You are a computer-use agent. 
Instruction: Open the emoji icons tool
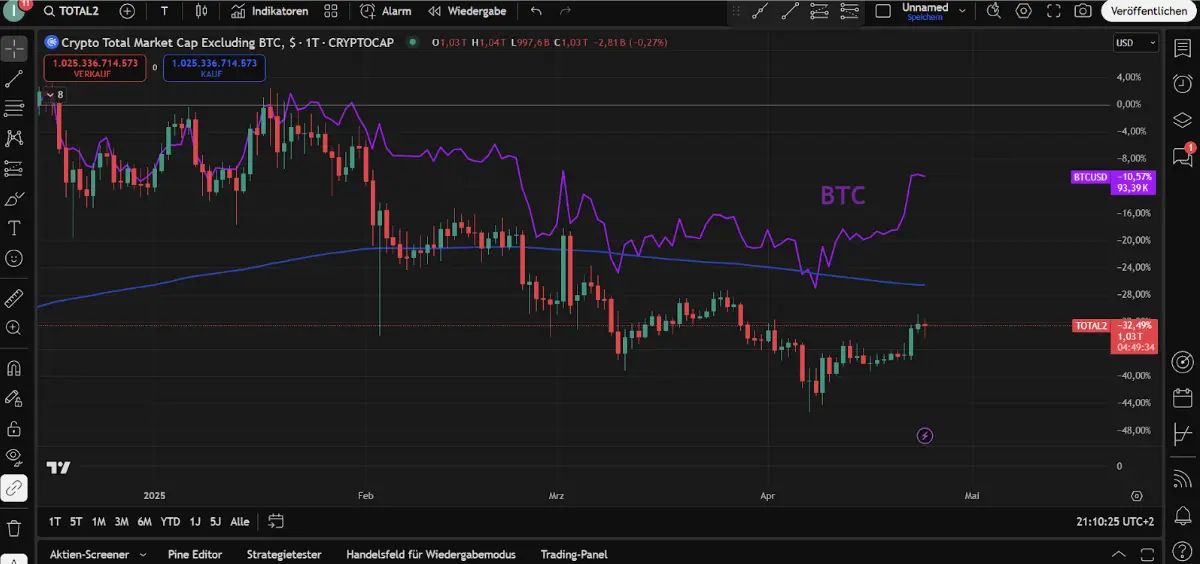(14, 258)
